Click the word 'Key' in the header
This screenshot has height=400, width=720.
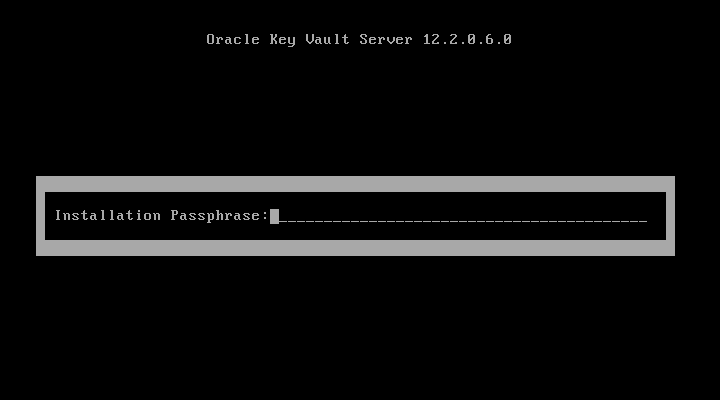tap(282, 39)
